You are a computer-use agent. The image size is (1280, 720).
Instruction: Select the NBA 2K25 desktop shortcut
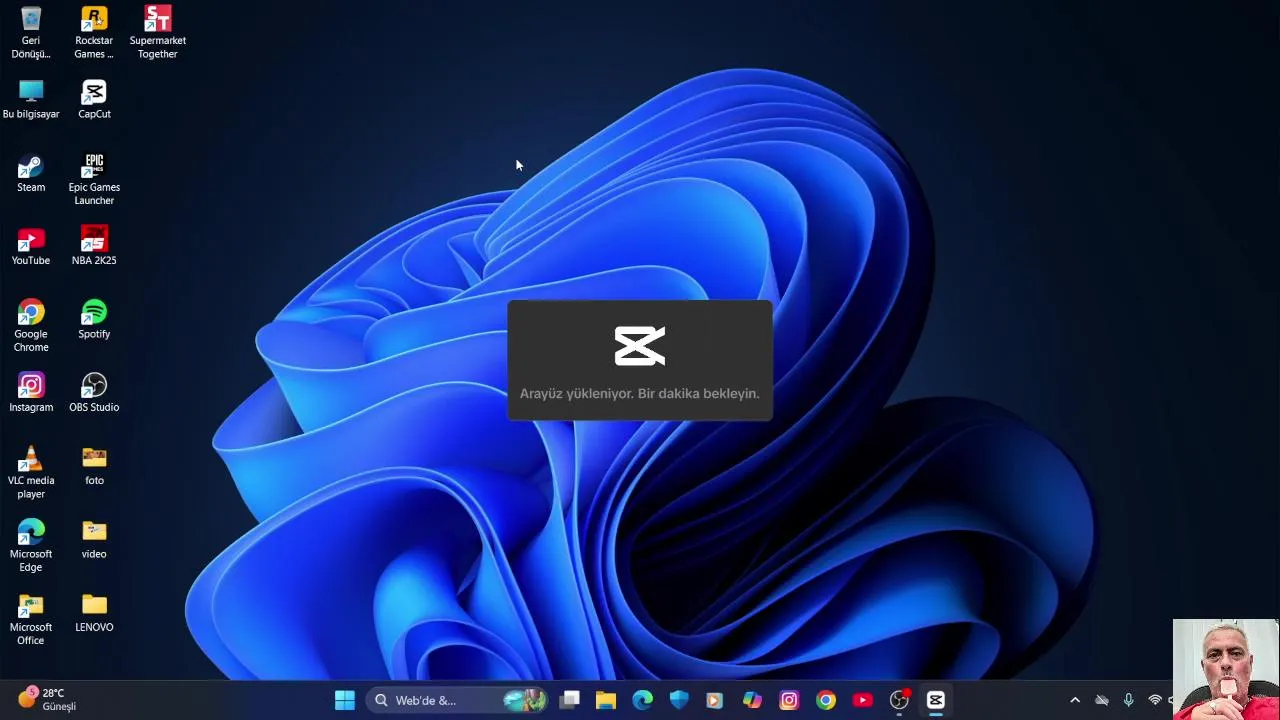94,246
